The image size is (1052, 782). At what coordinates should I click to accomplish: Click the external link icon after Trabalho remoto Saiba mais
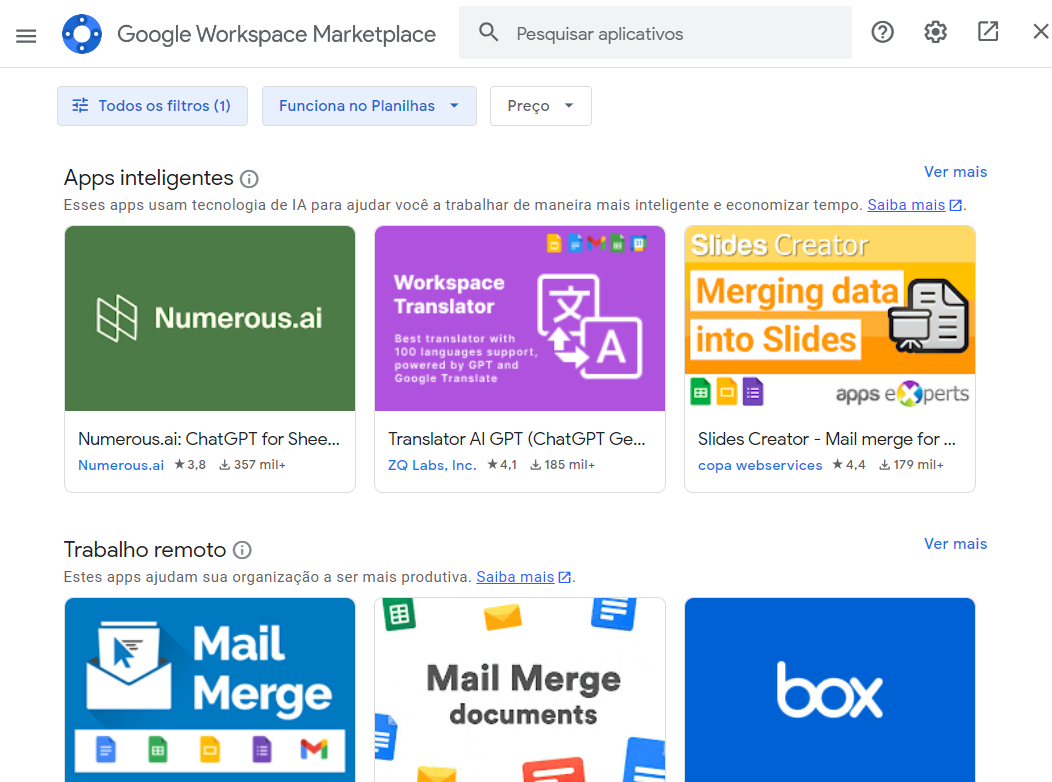564,577
